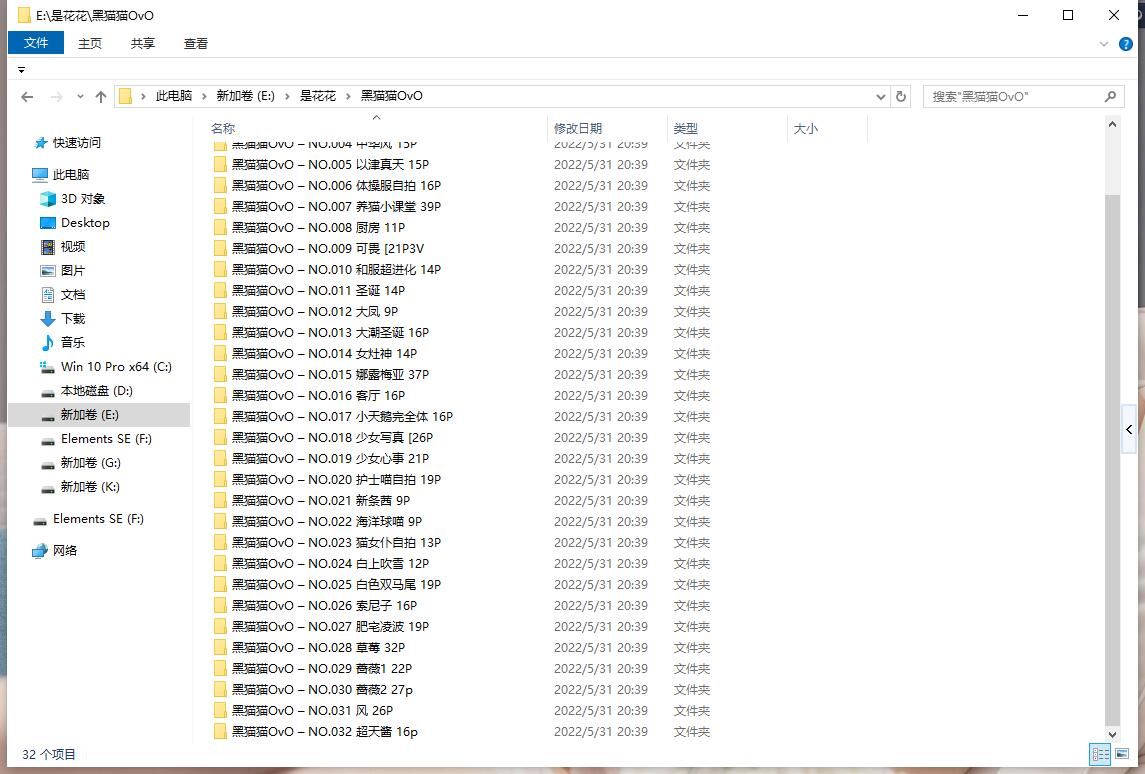1145x774 pixels.
Task: Sort by the 类型 column header
Action: (685, 129)
